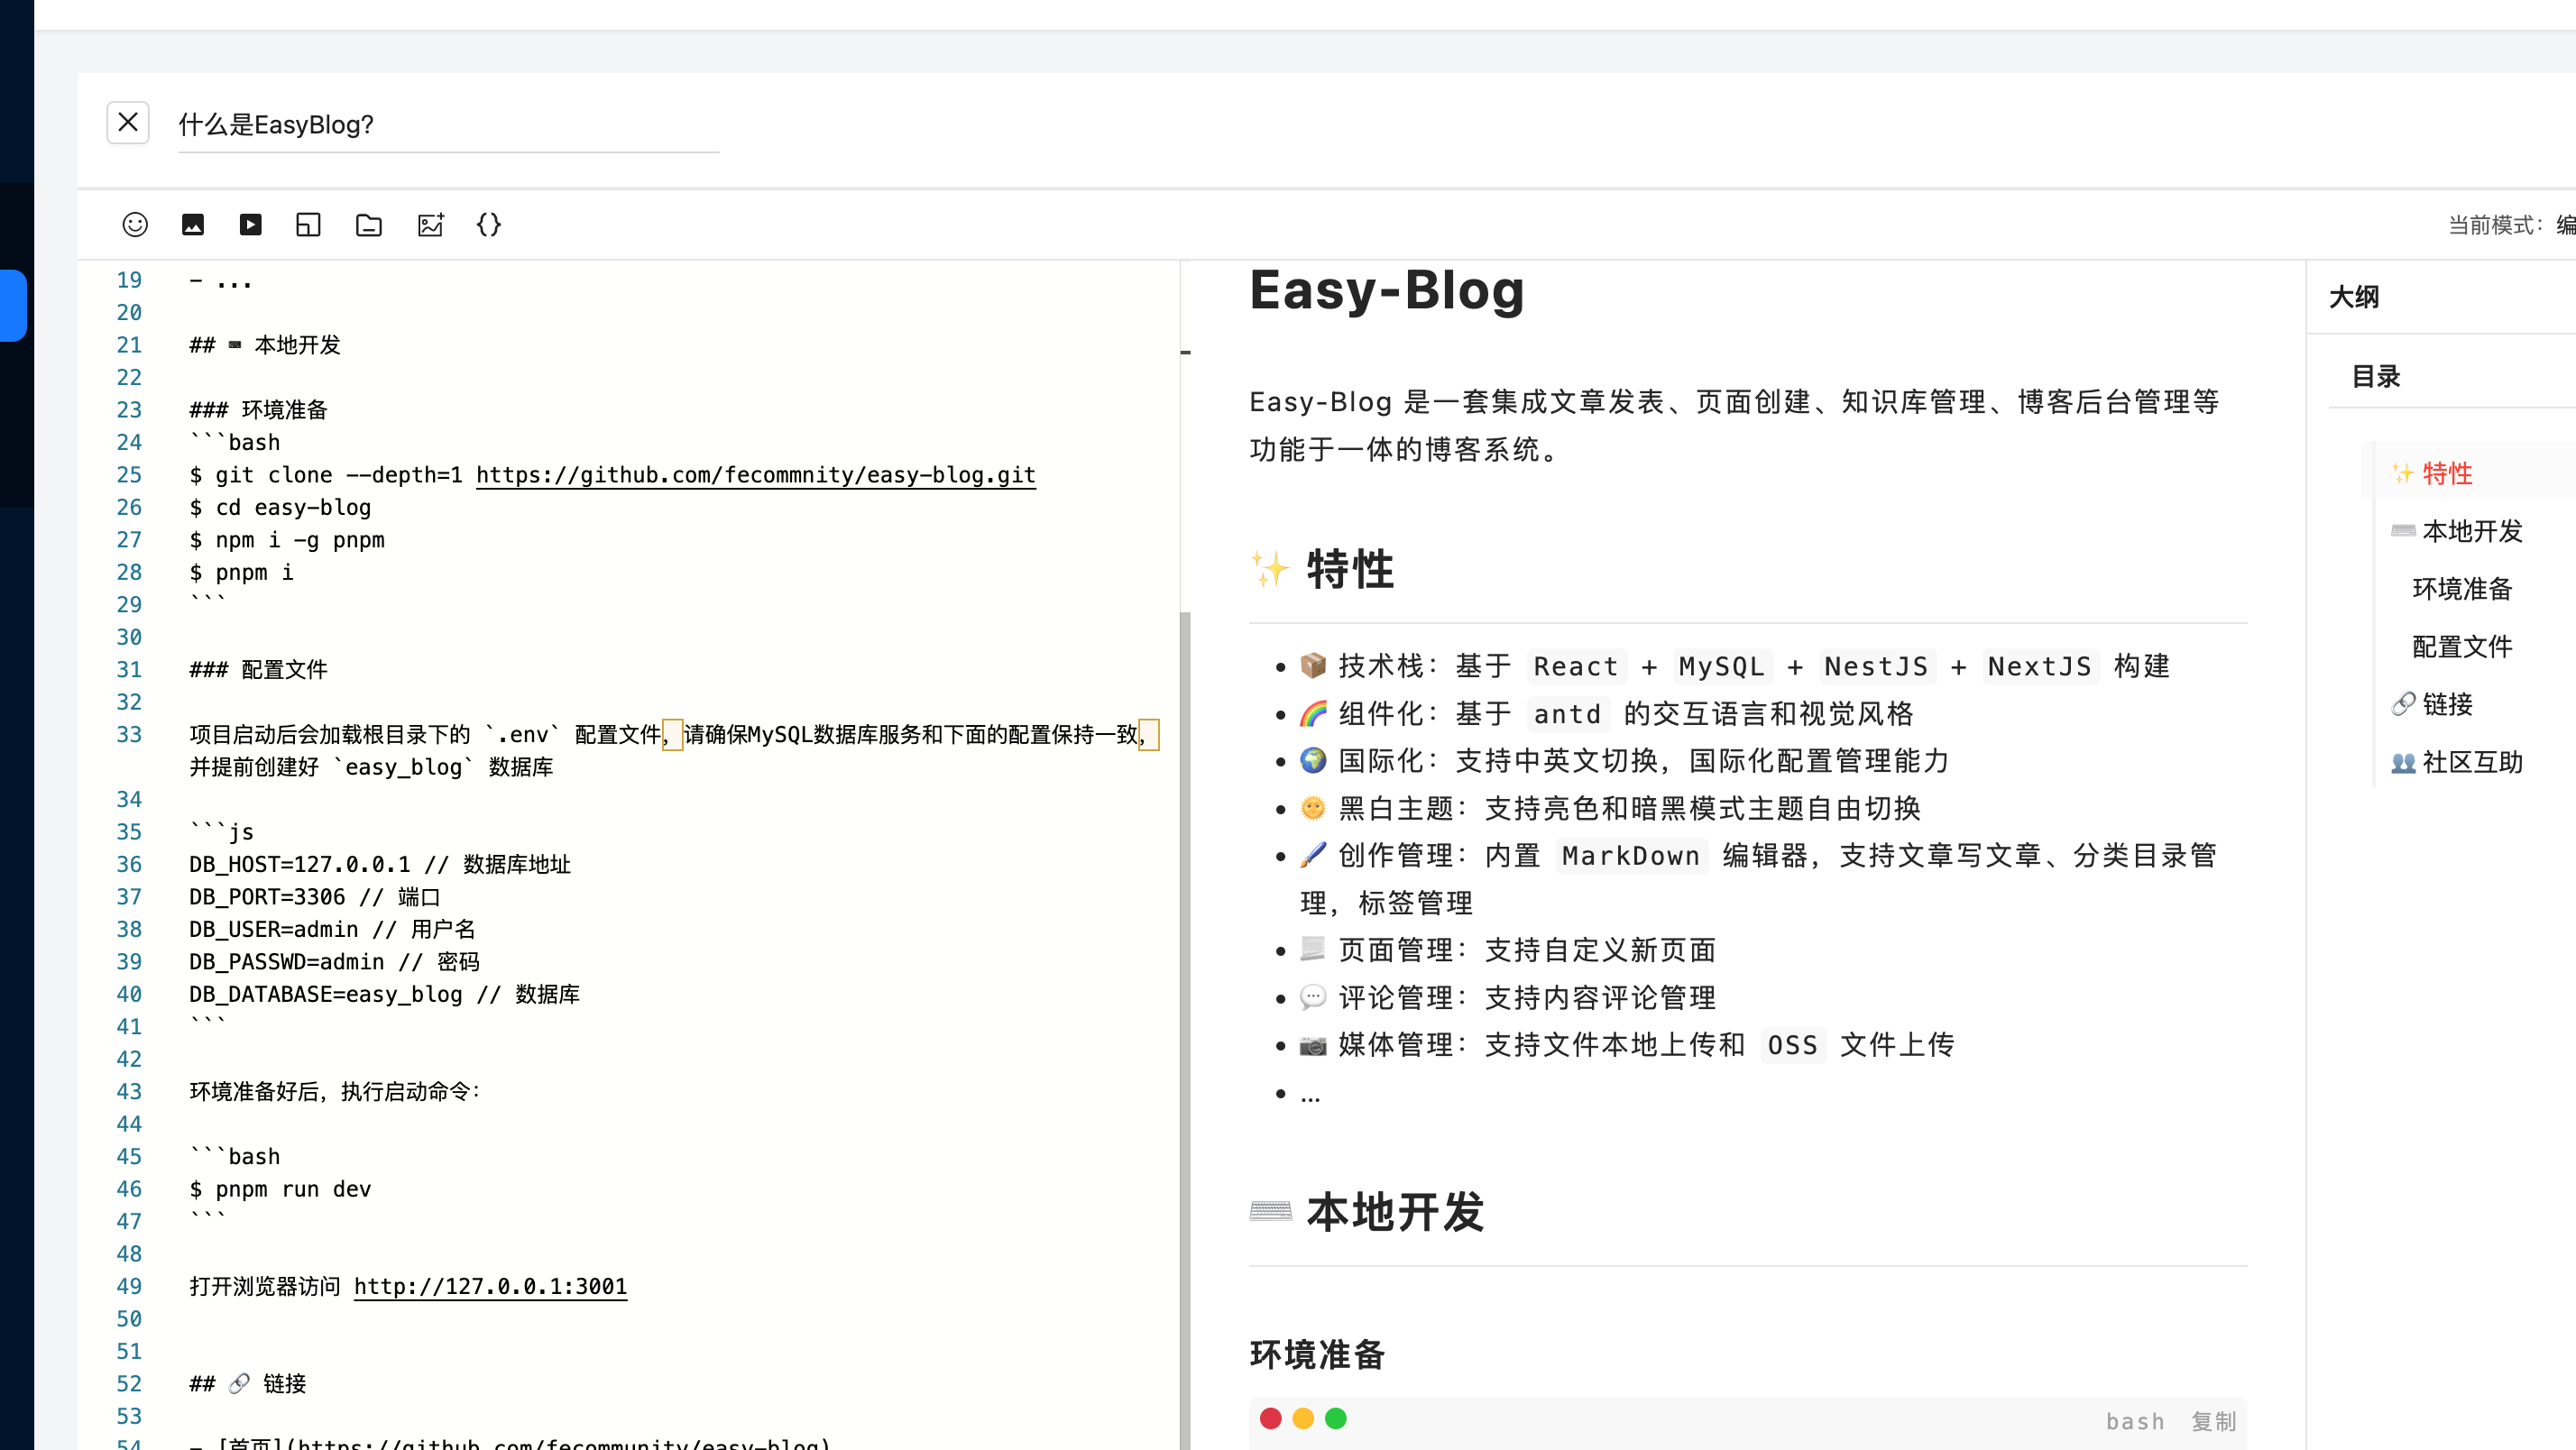Click the '本地开发' heading in the preview
The image size is (2576, 1450).
point(1395,1212)
